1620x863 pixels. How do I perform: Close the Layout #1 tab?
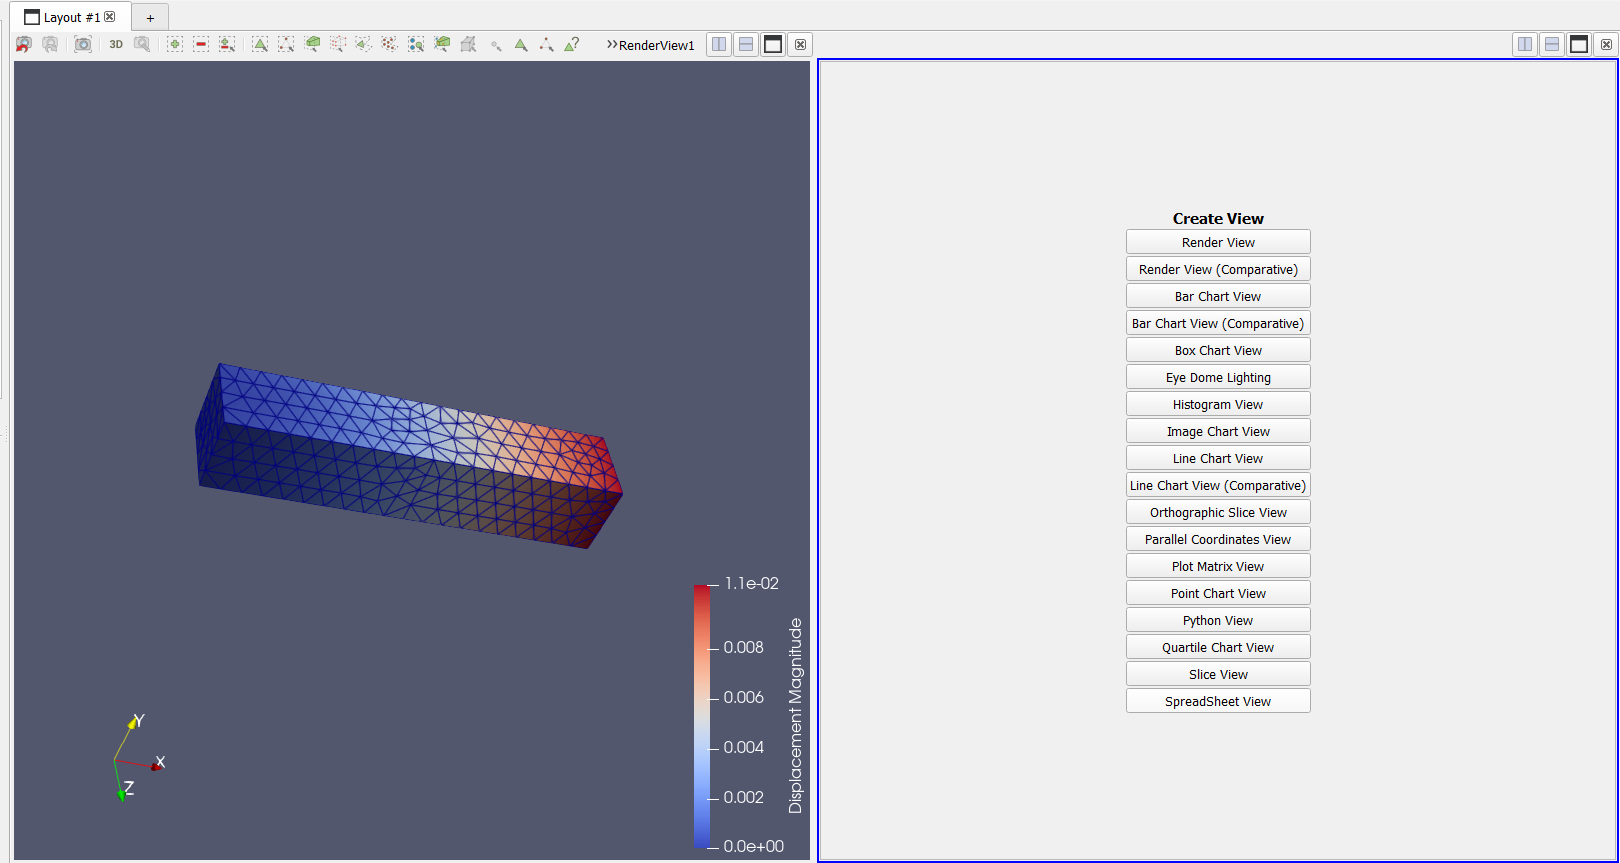click(x=110, y=17)
